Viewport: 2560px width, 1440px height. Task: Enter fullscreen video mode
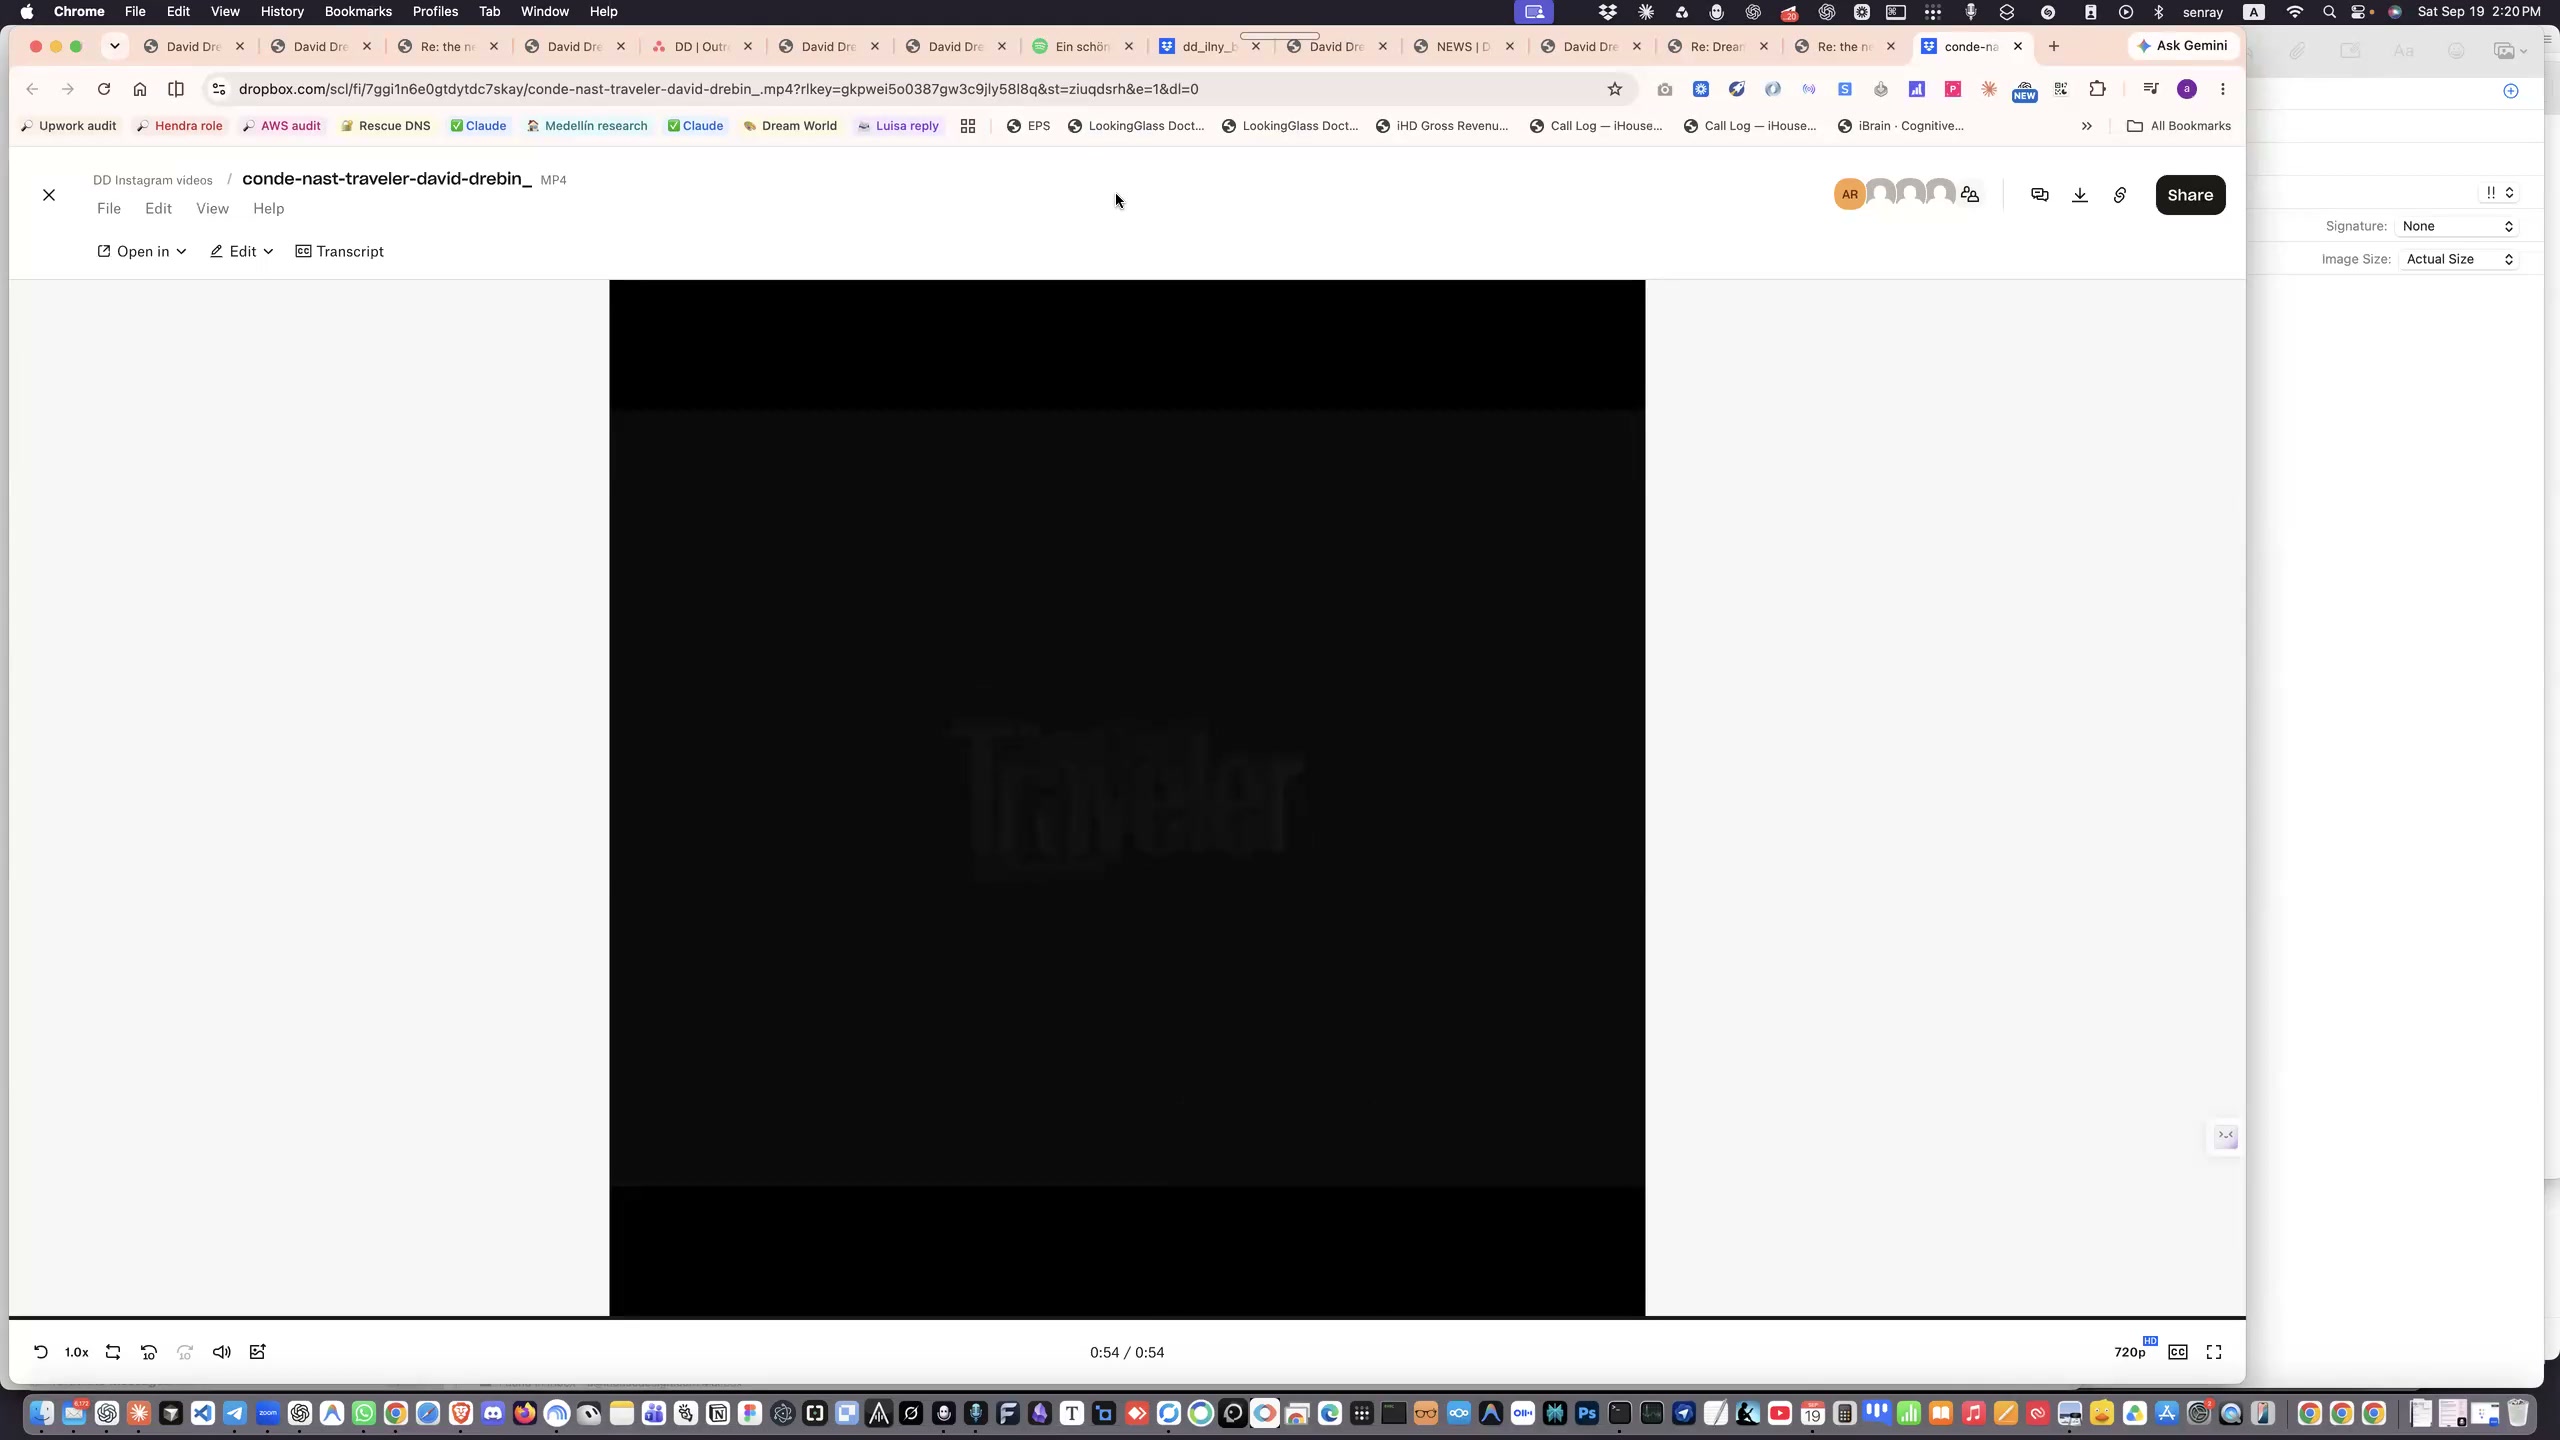coord(2214,1352)
